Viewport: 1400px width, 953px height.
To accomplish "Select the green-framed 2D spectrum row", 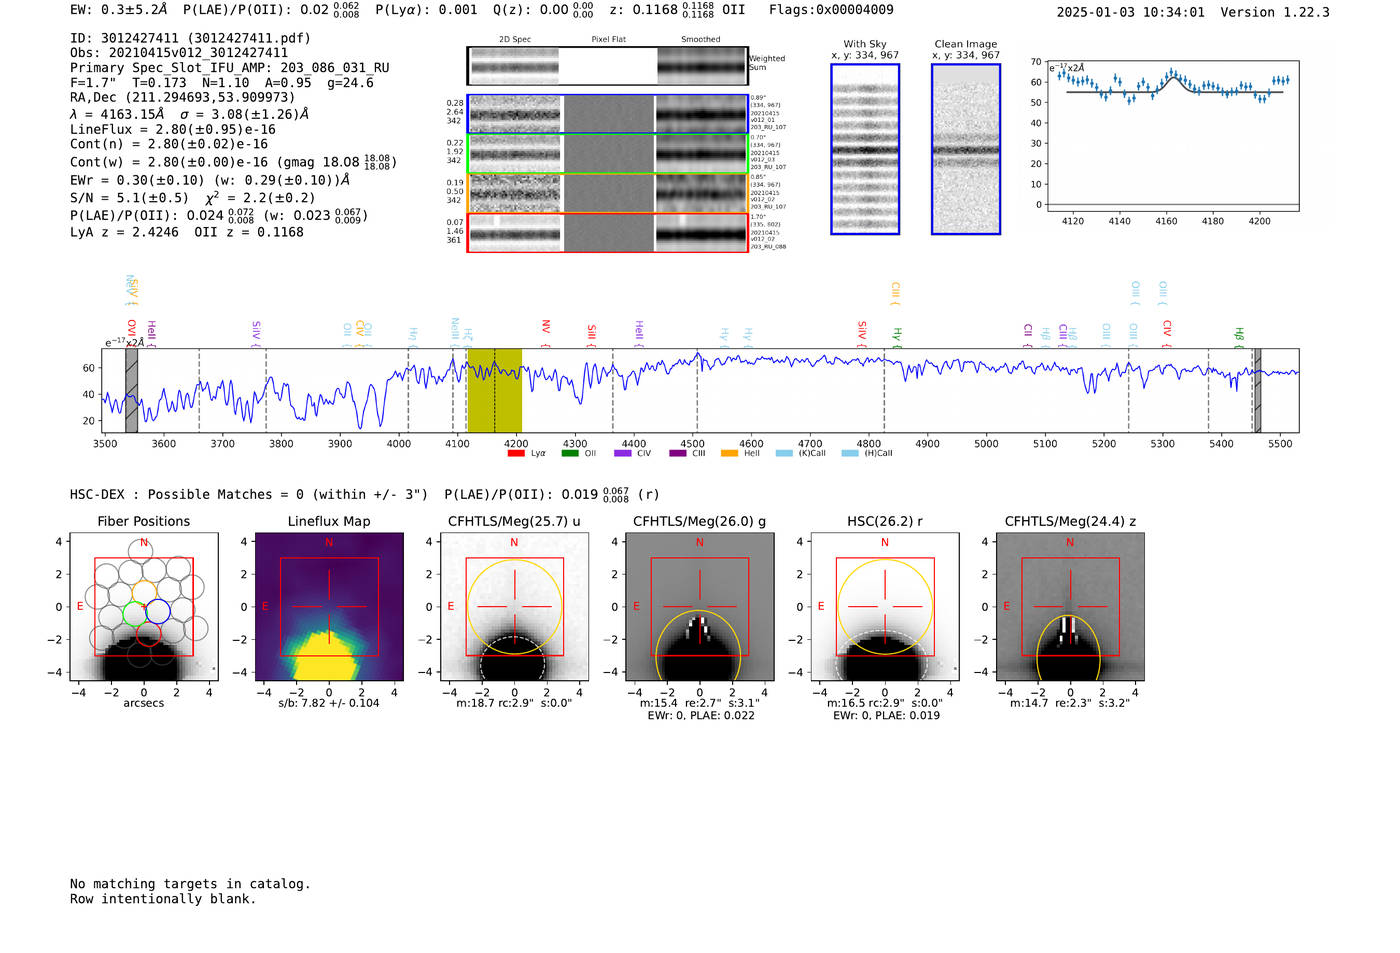I will pos(608,154).
